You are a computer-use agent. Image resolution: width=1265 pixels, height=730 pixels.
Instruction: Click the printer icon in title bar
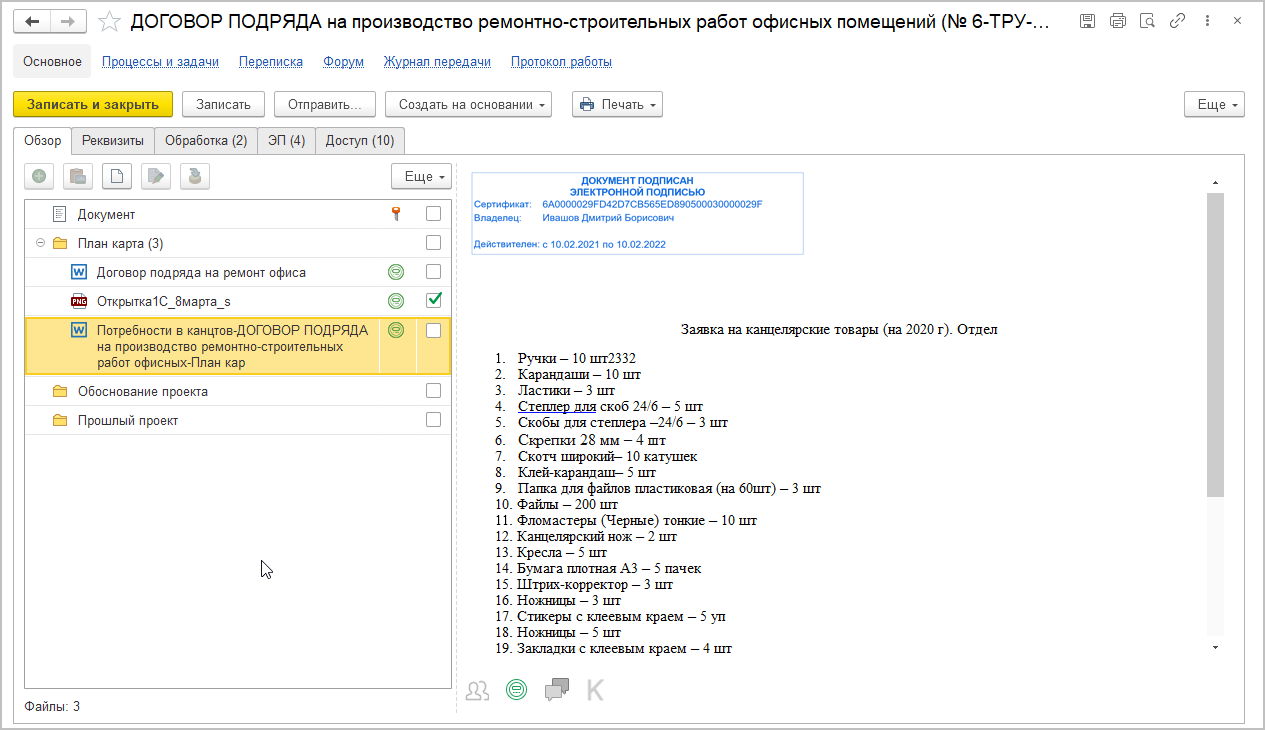tap(1118, 21)
